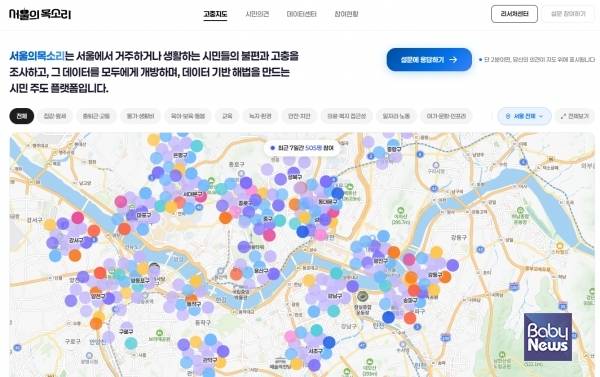The height and width of the screenshot is (377, 600).
Task: Click the expand icon beside 전체보기
Action: click(x=563, y=116)
